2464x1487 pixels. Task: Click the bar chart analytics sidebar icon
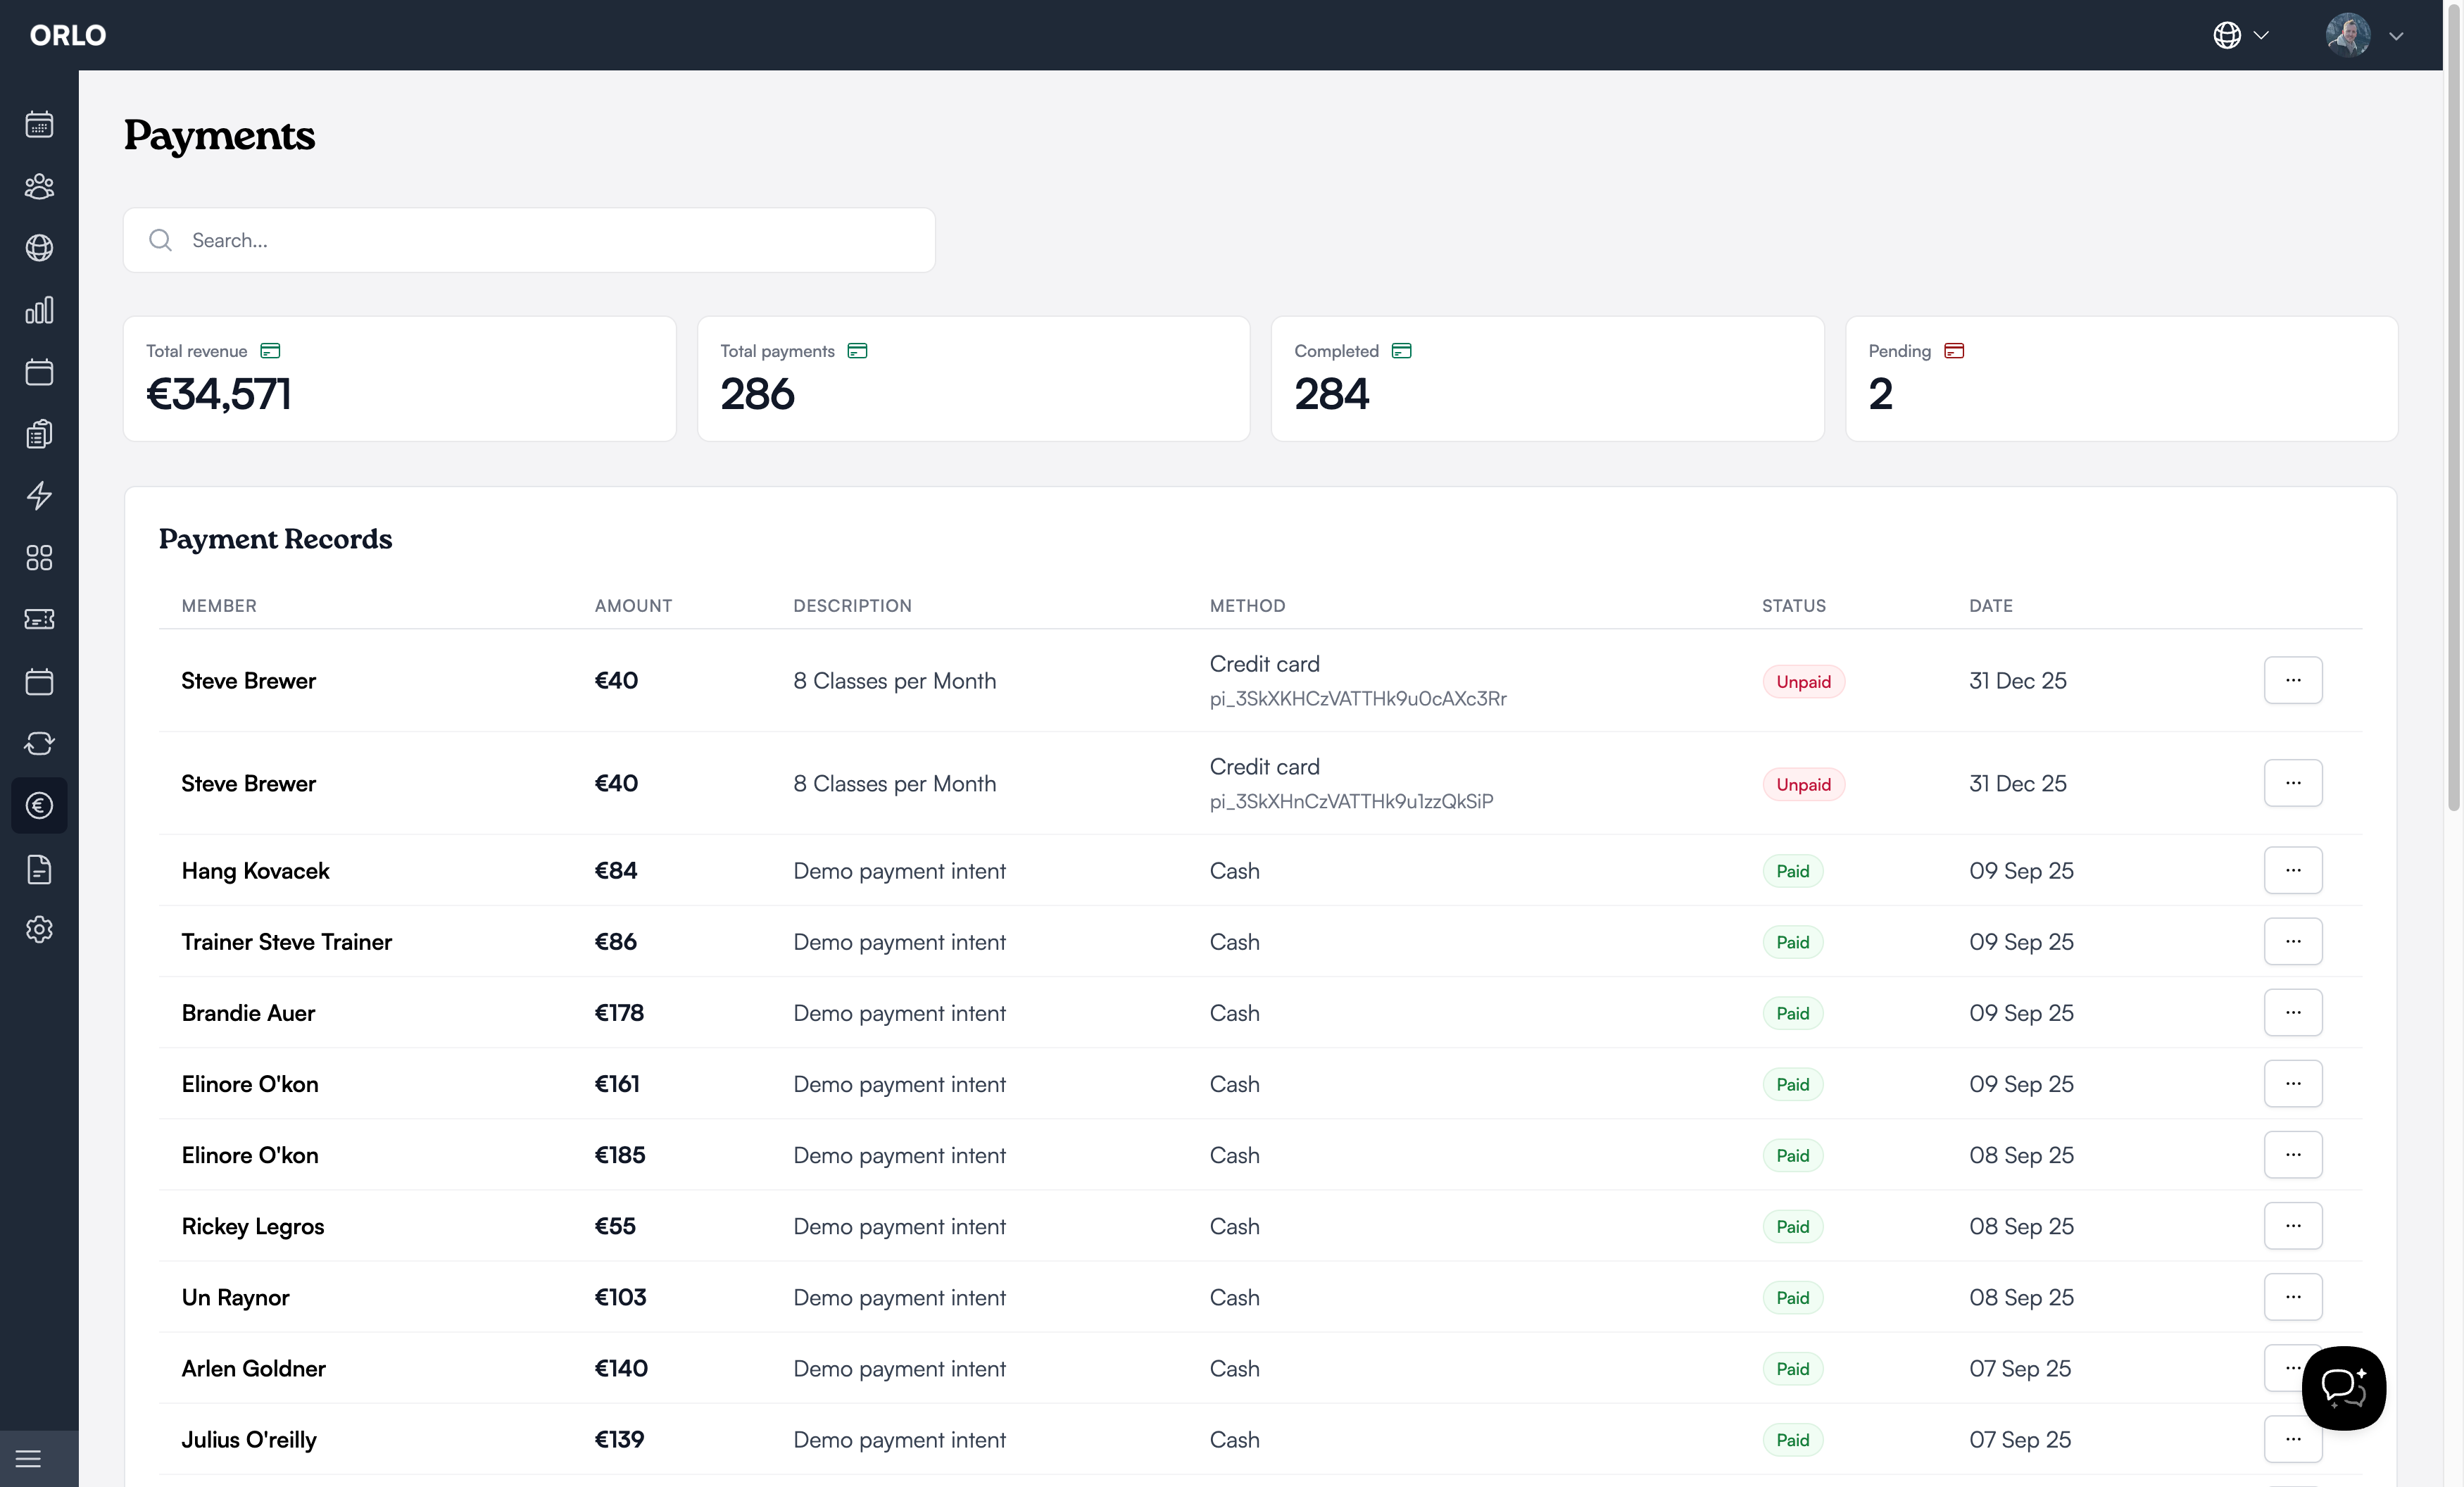coord(39,310)
